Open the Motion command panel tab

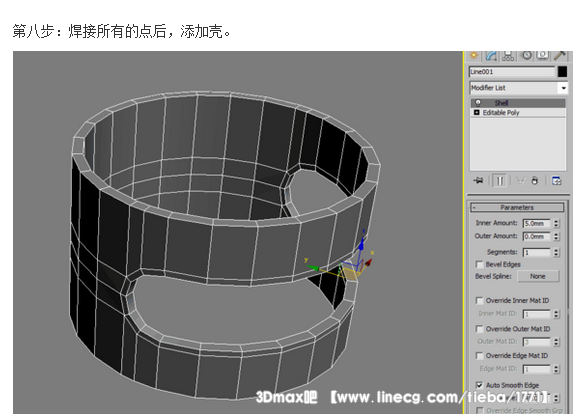[527, 55]
